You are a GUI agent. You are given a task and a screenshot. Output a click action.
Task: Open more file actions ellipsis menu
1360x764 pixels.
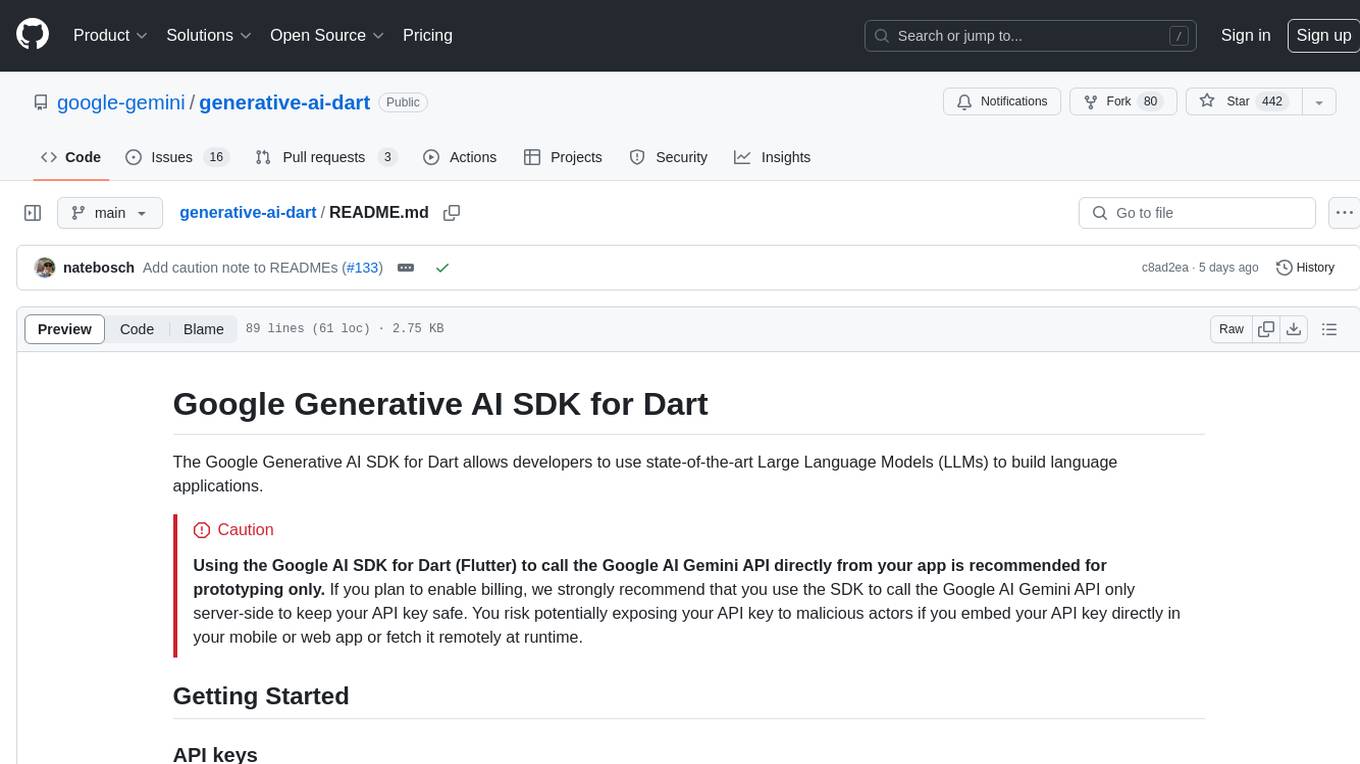1344,213
